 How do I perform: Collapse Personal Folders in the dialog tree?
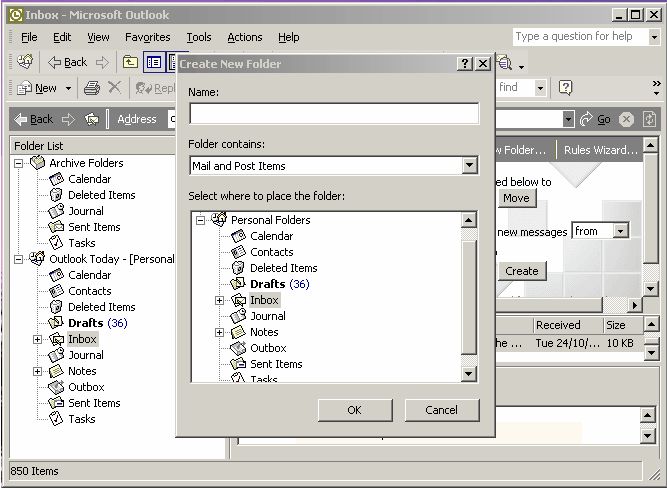[x=200, y=220]
